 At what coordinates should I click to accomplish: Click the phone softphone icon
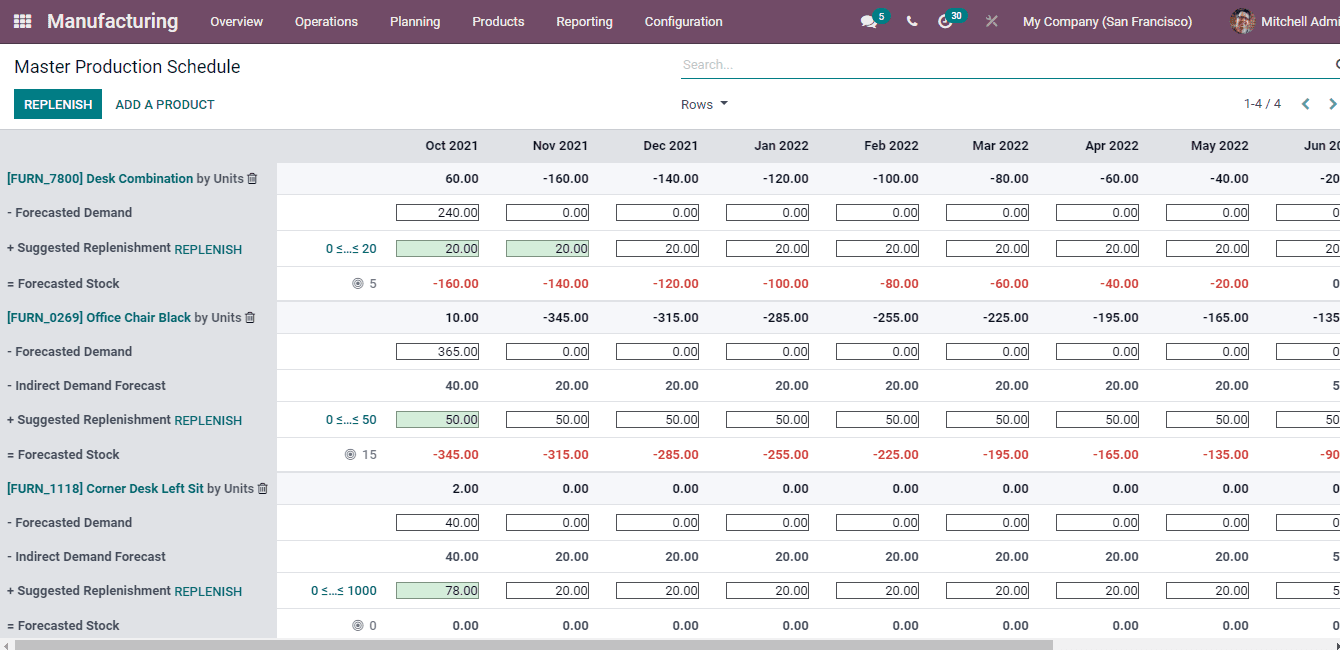(911, 21)
